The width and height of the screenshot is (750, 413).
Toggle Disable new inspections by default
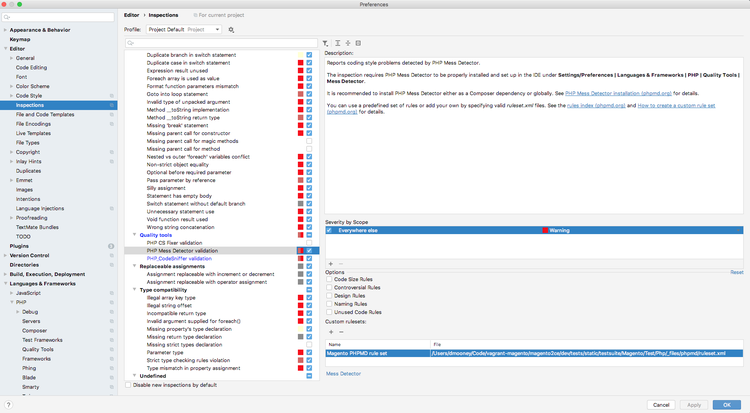(x=128, y=385)
